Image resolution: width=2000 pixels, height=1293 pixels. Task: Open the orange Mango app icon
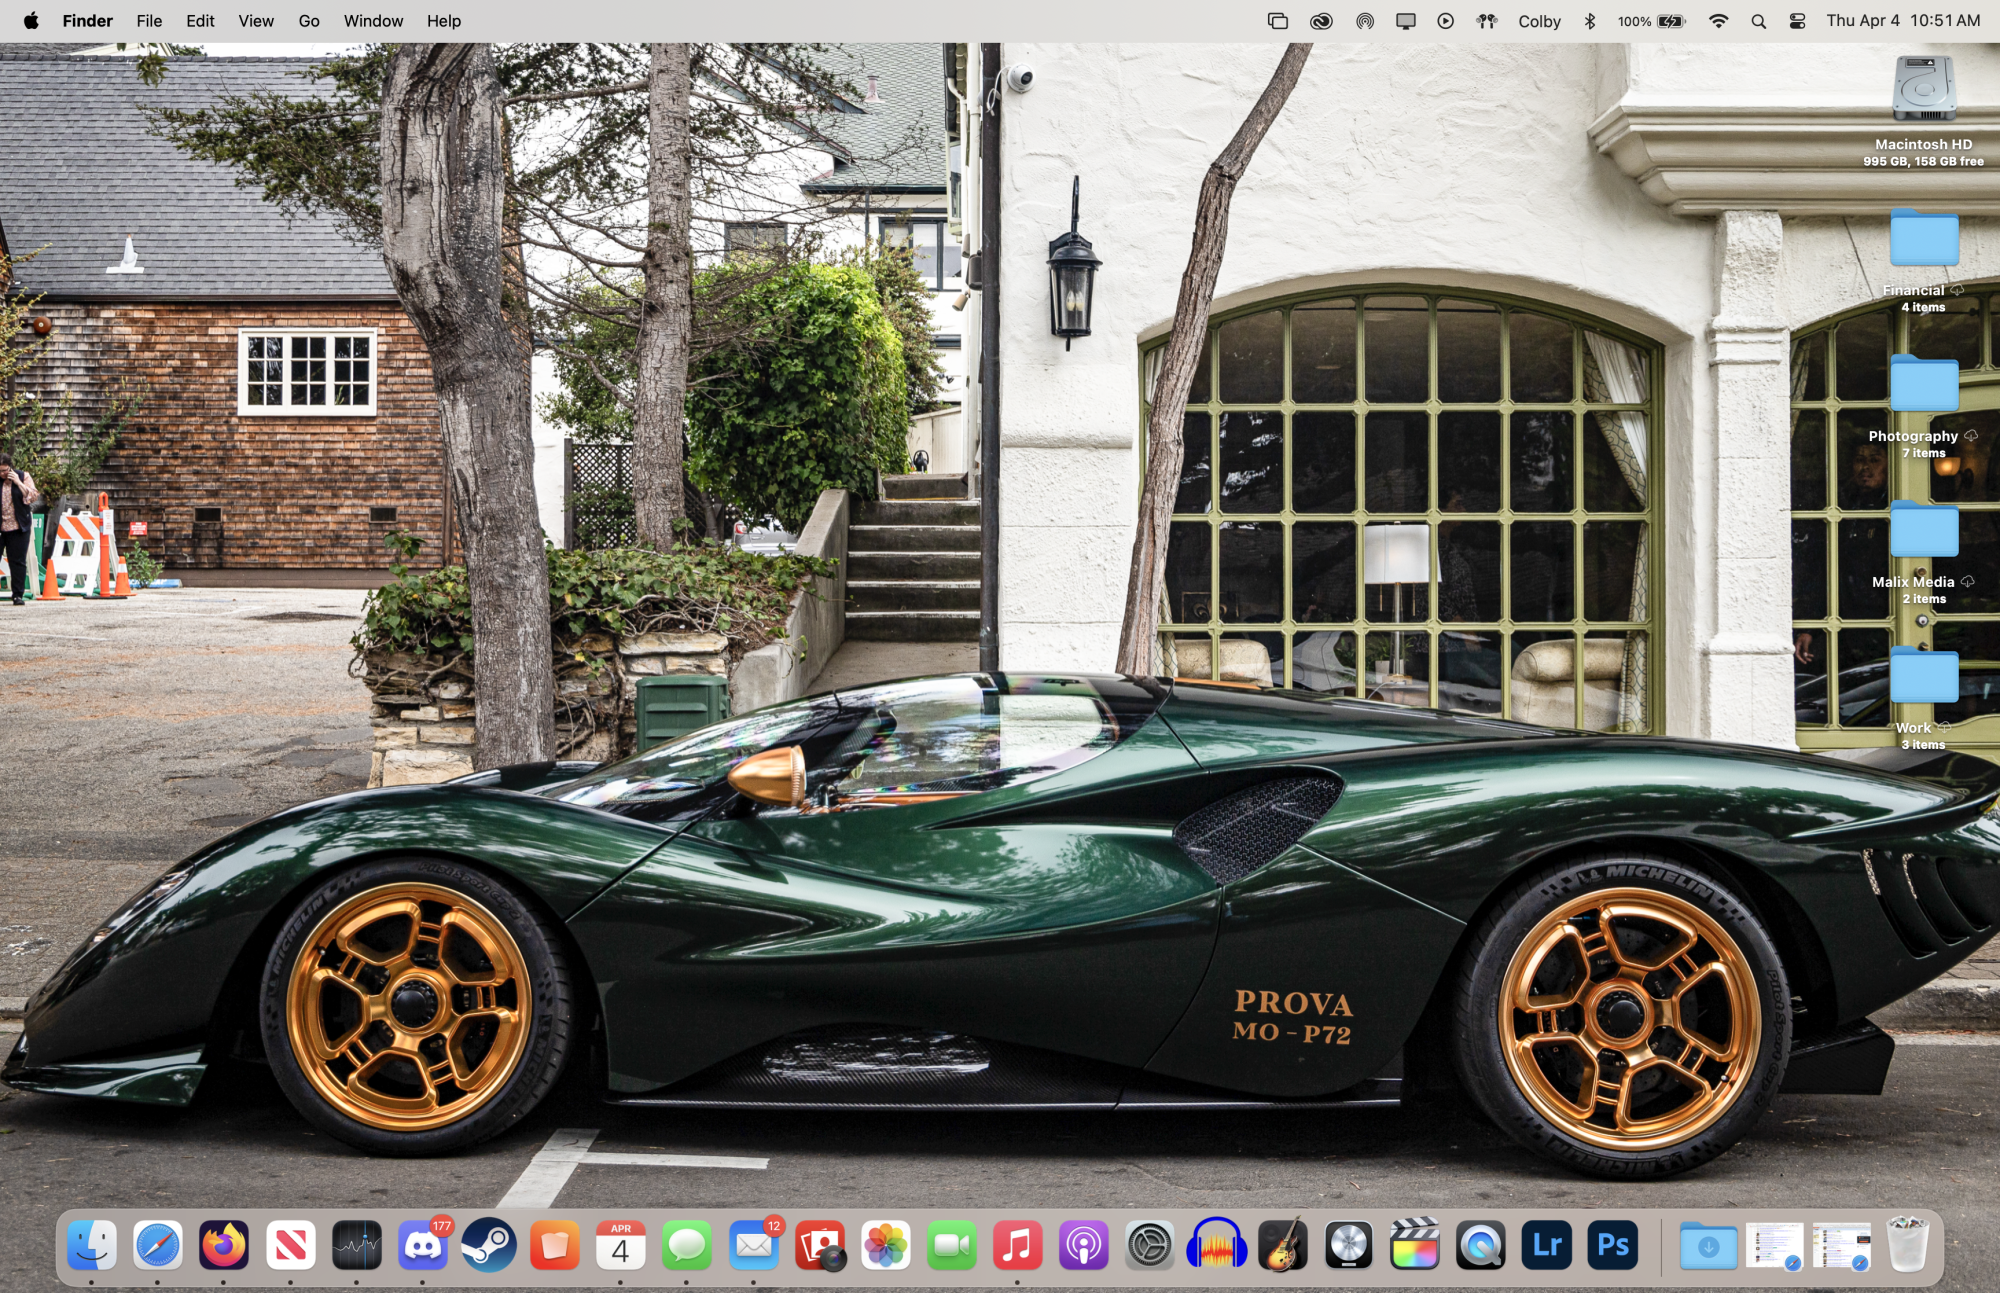click(x=555, y=1245)
